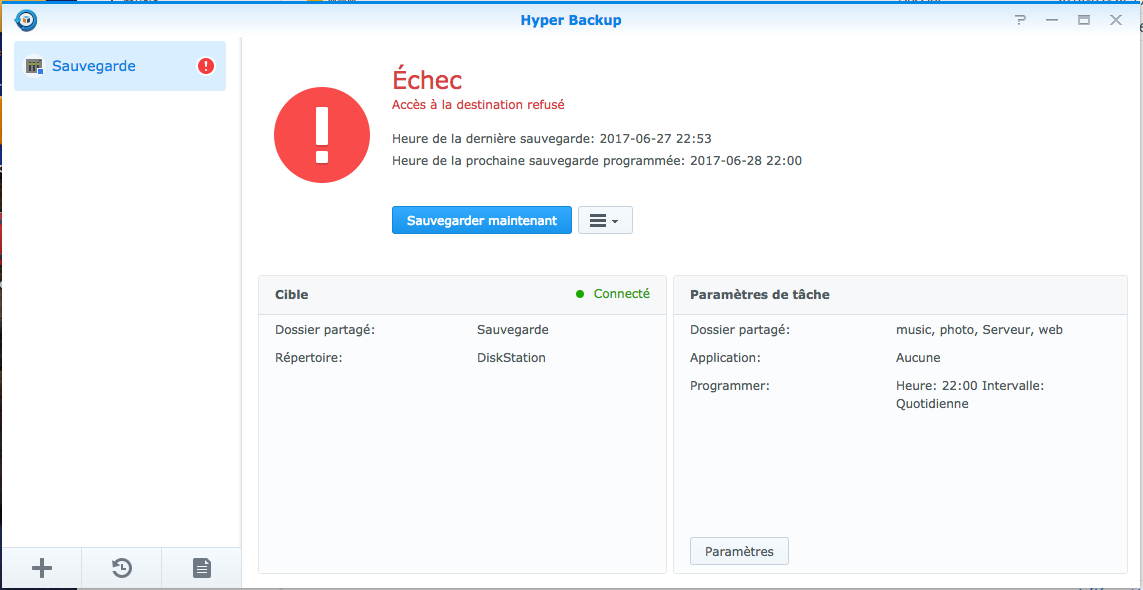1143x590 pixels.
Task: Click the Hyper Backup window title
Action: click(571, 20)
